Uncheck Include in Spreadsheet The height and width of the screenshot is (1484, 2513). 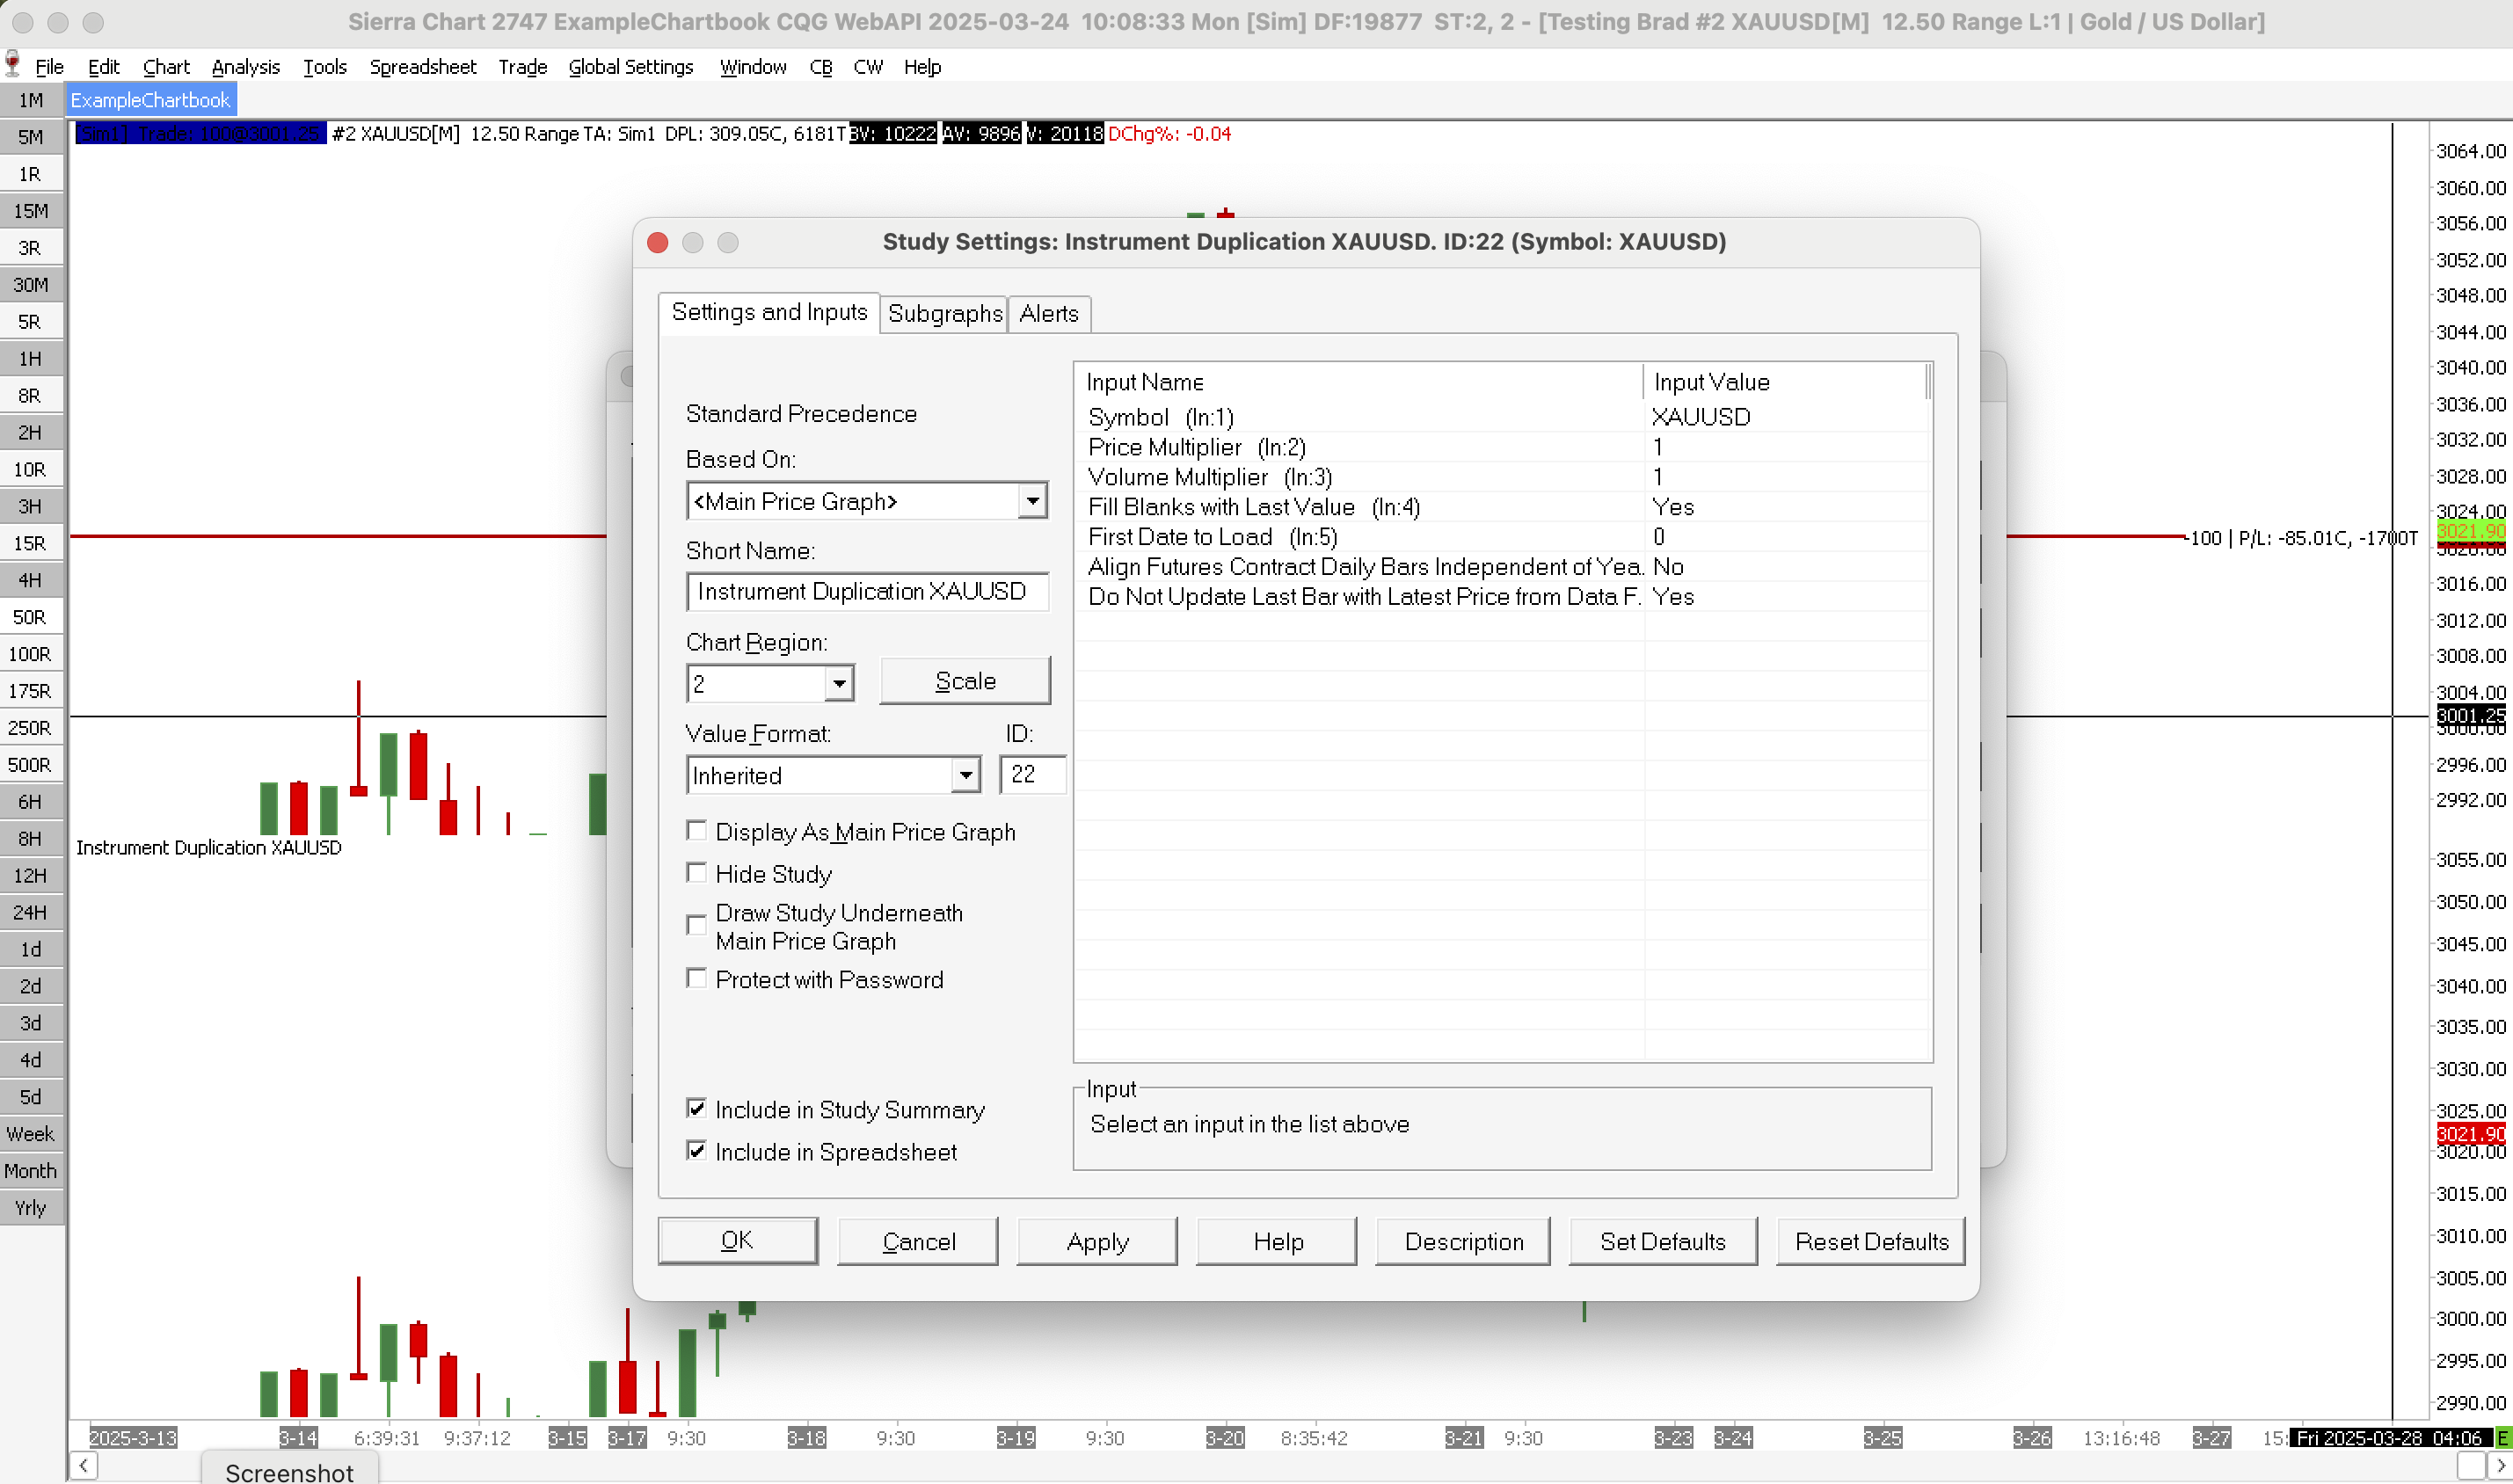(697, 1151)
